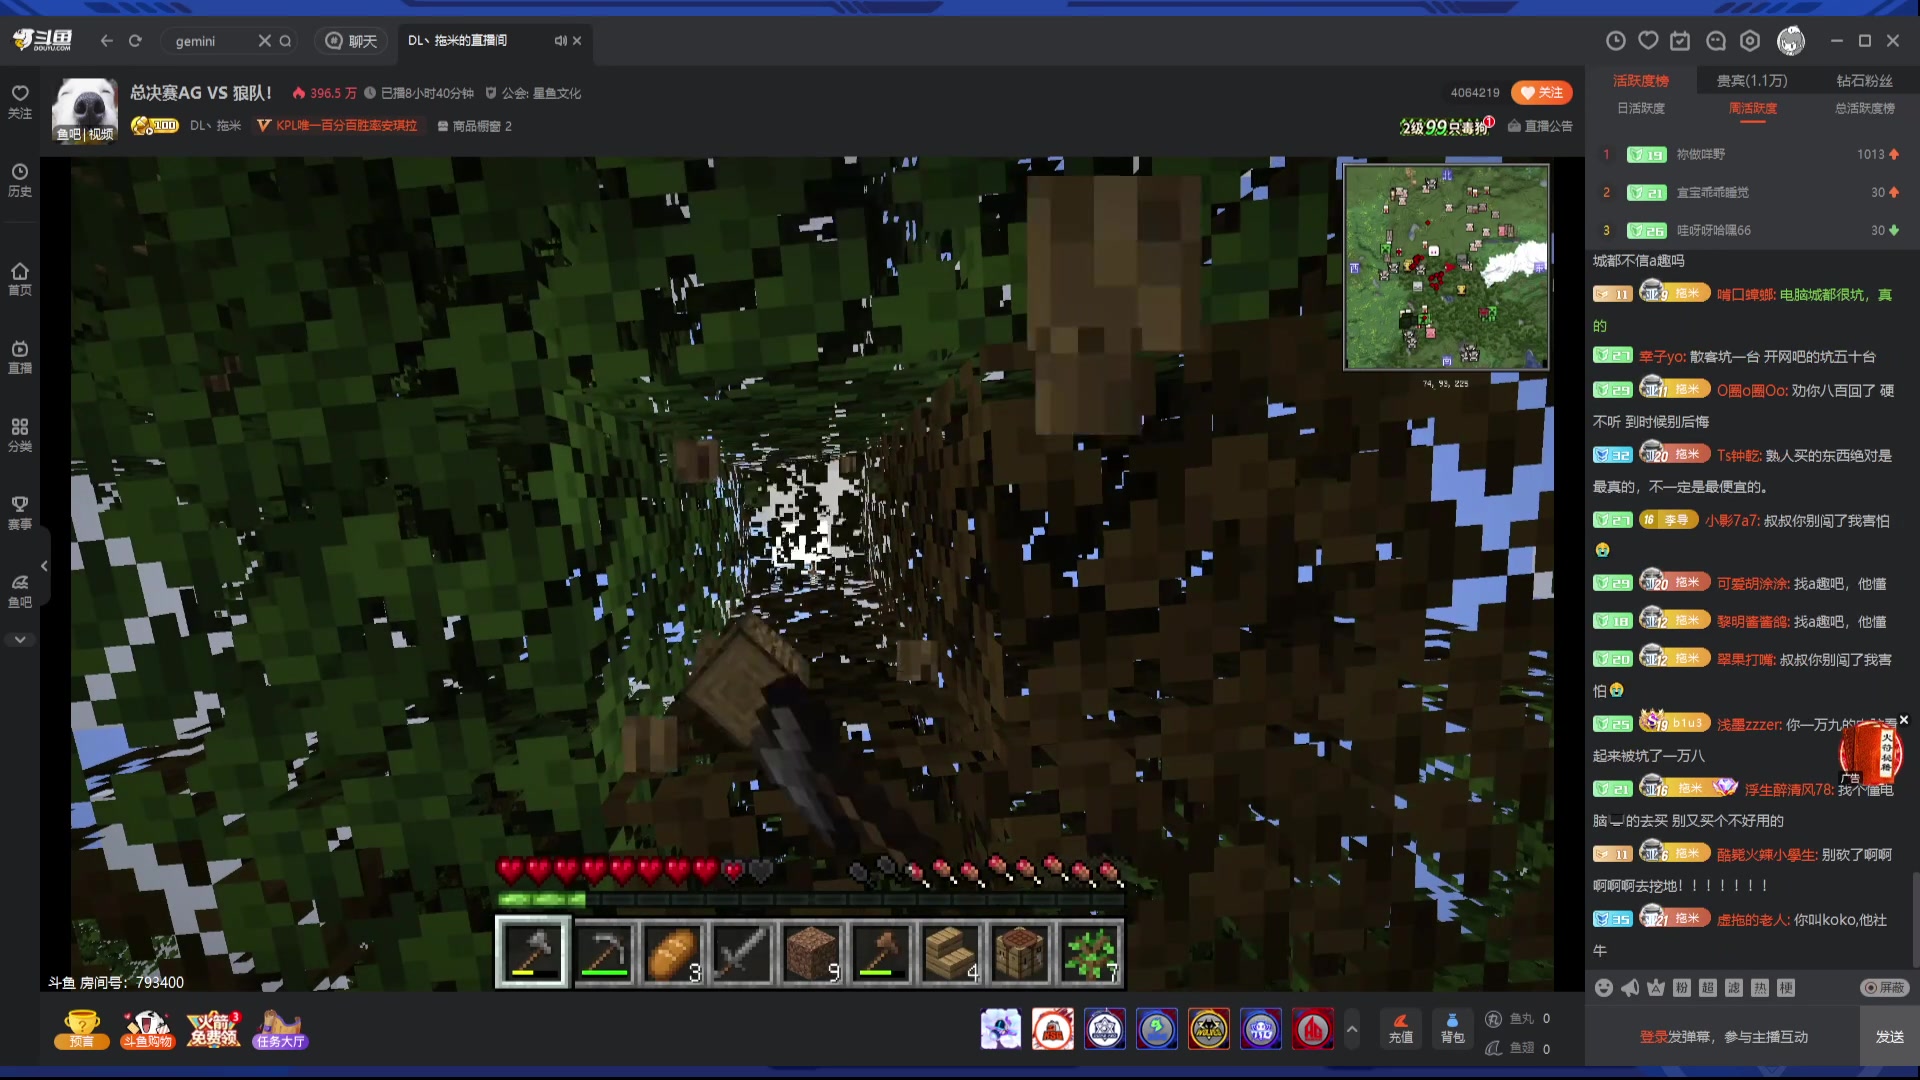Toggle the 梗 meme option

[x=1786, y=988]
